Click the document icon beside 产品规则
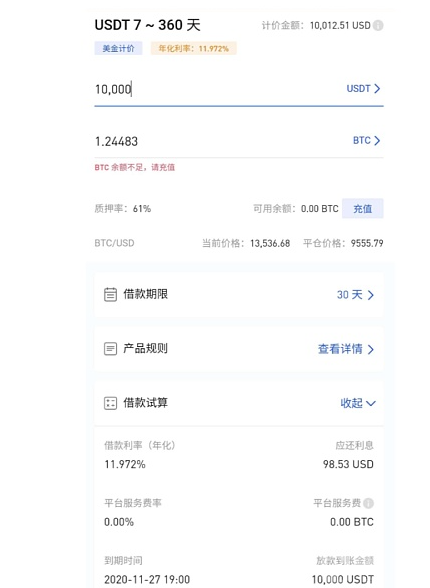The height and width of the screenshot is (588, 430). 110,349
